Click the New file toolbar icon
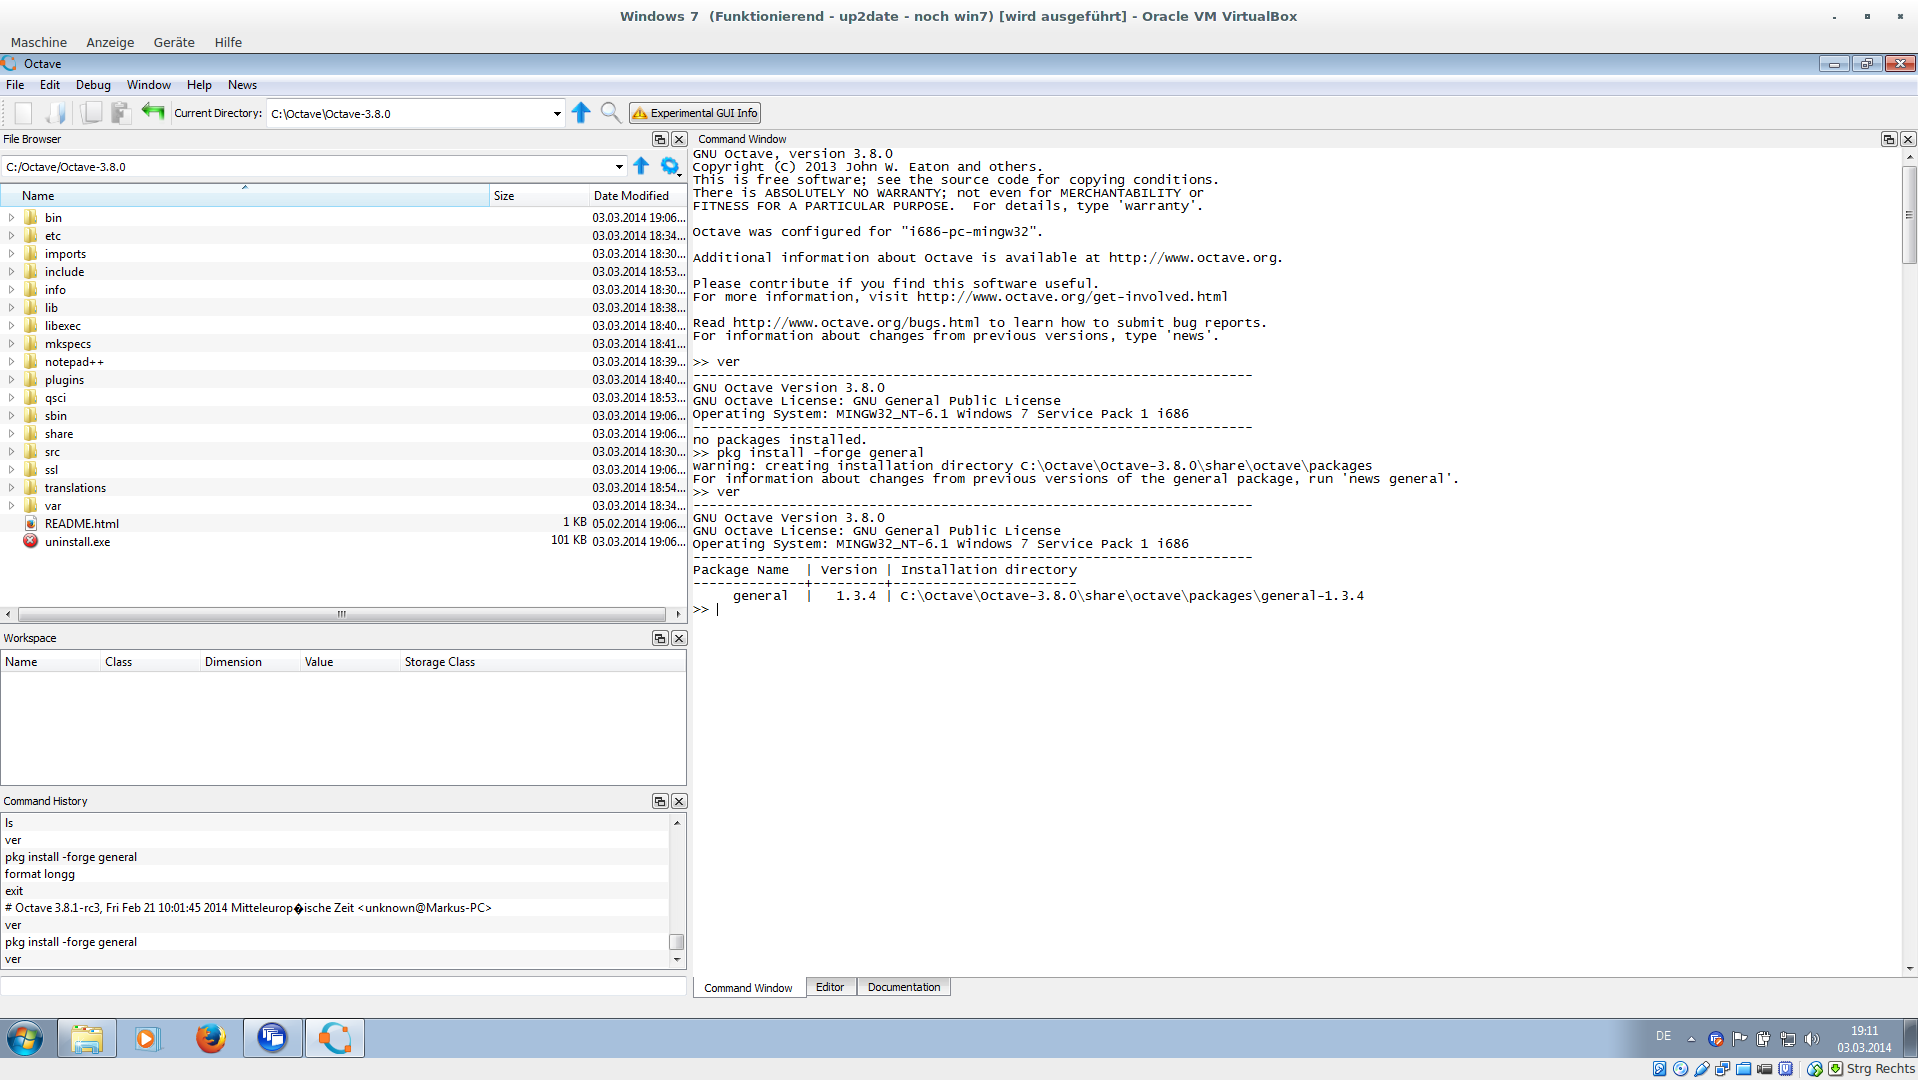 click(23, 113)
